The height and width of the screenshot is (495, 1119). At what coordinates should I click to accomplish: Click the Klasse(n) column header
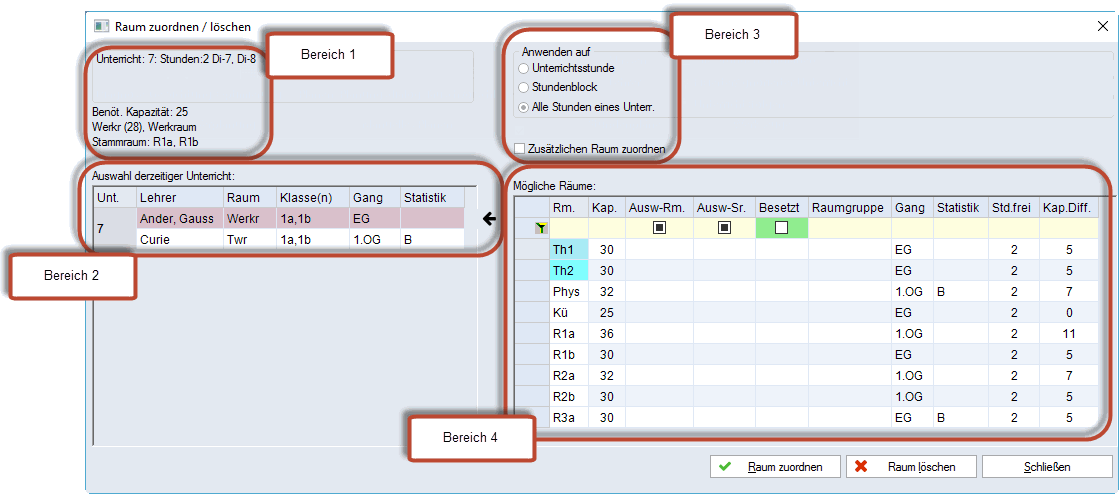point(312,197)
